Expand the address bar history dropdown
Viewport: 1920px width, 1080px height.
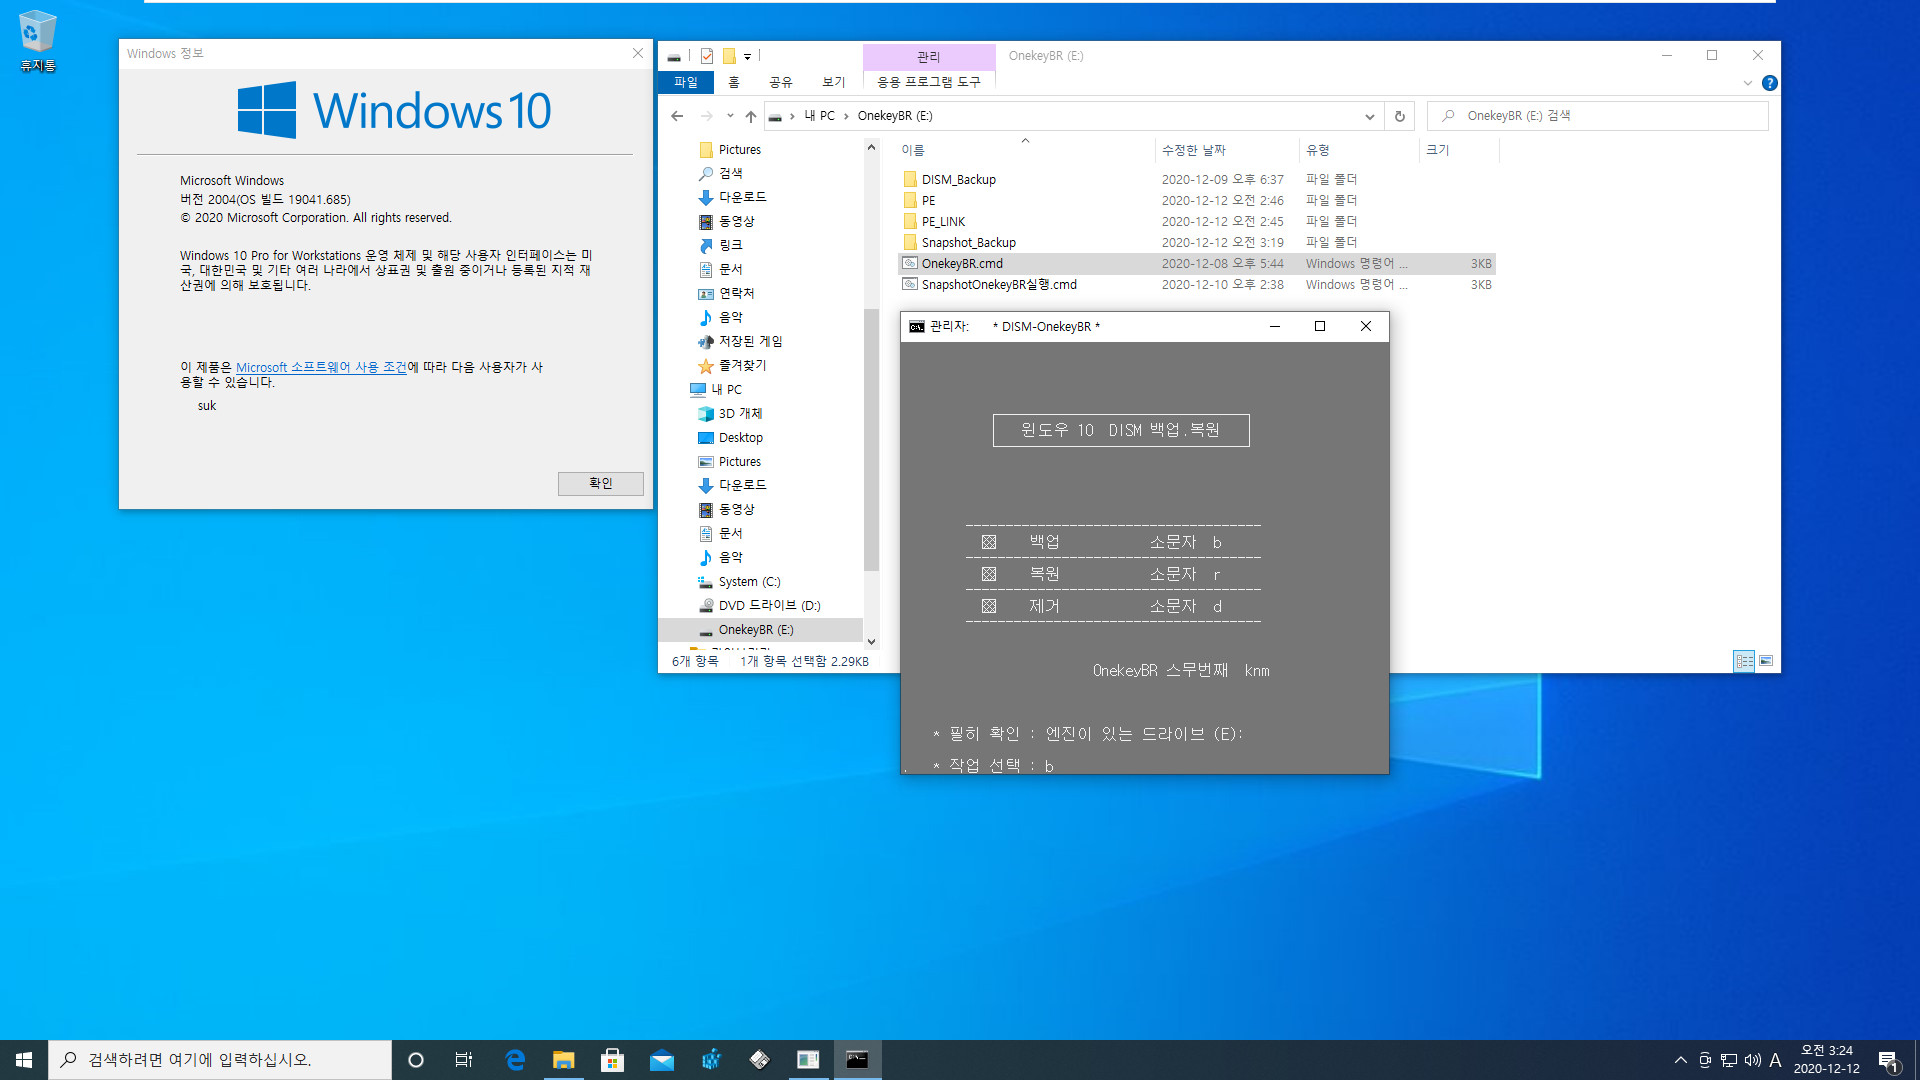point(1369,116)
